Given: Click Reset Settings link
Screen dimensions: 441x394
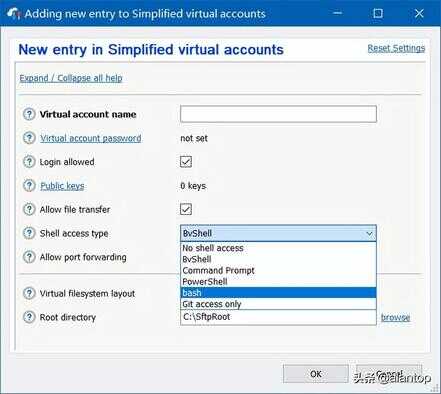Looking at the screenshot, I should click(396, 48).
